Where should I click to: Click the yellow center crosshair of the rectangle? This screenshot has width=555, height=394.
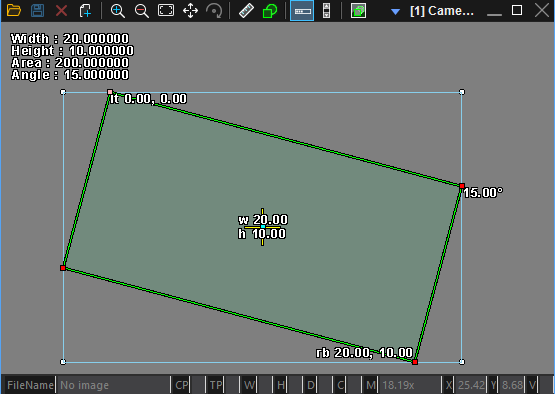pos(262,227)
